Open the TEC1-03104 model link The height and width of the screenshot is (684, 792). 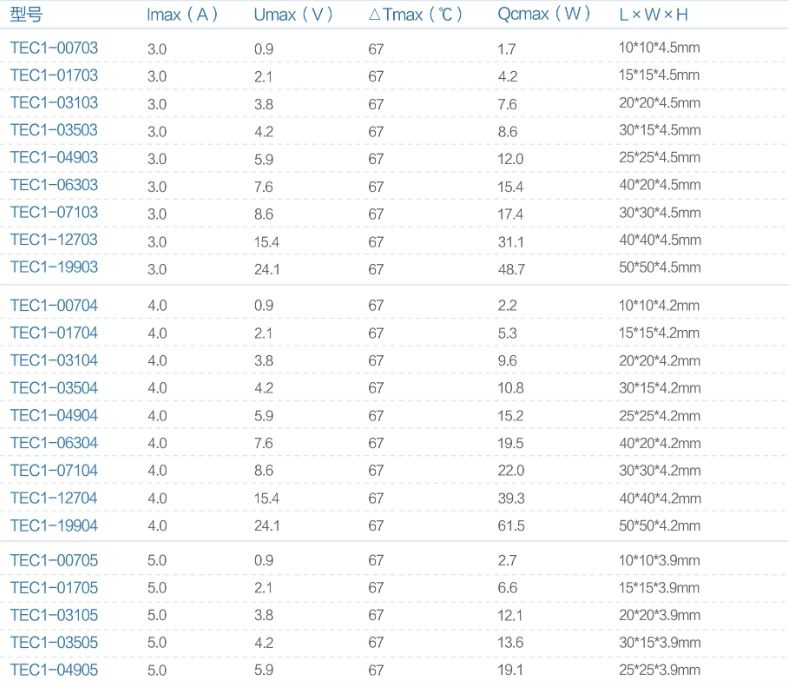[x=54, y=360]
